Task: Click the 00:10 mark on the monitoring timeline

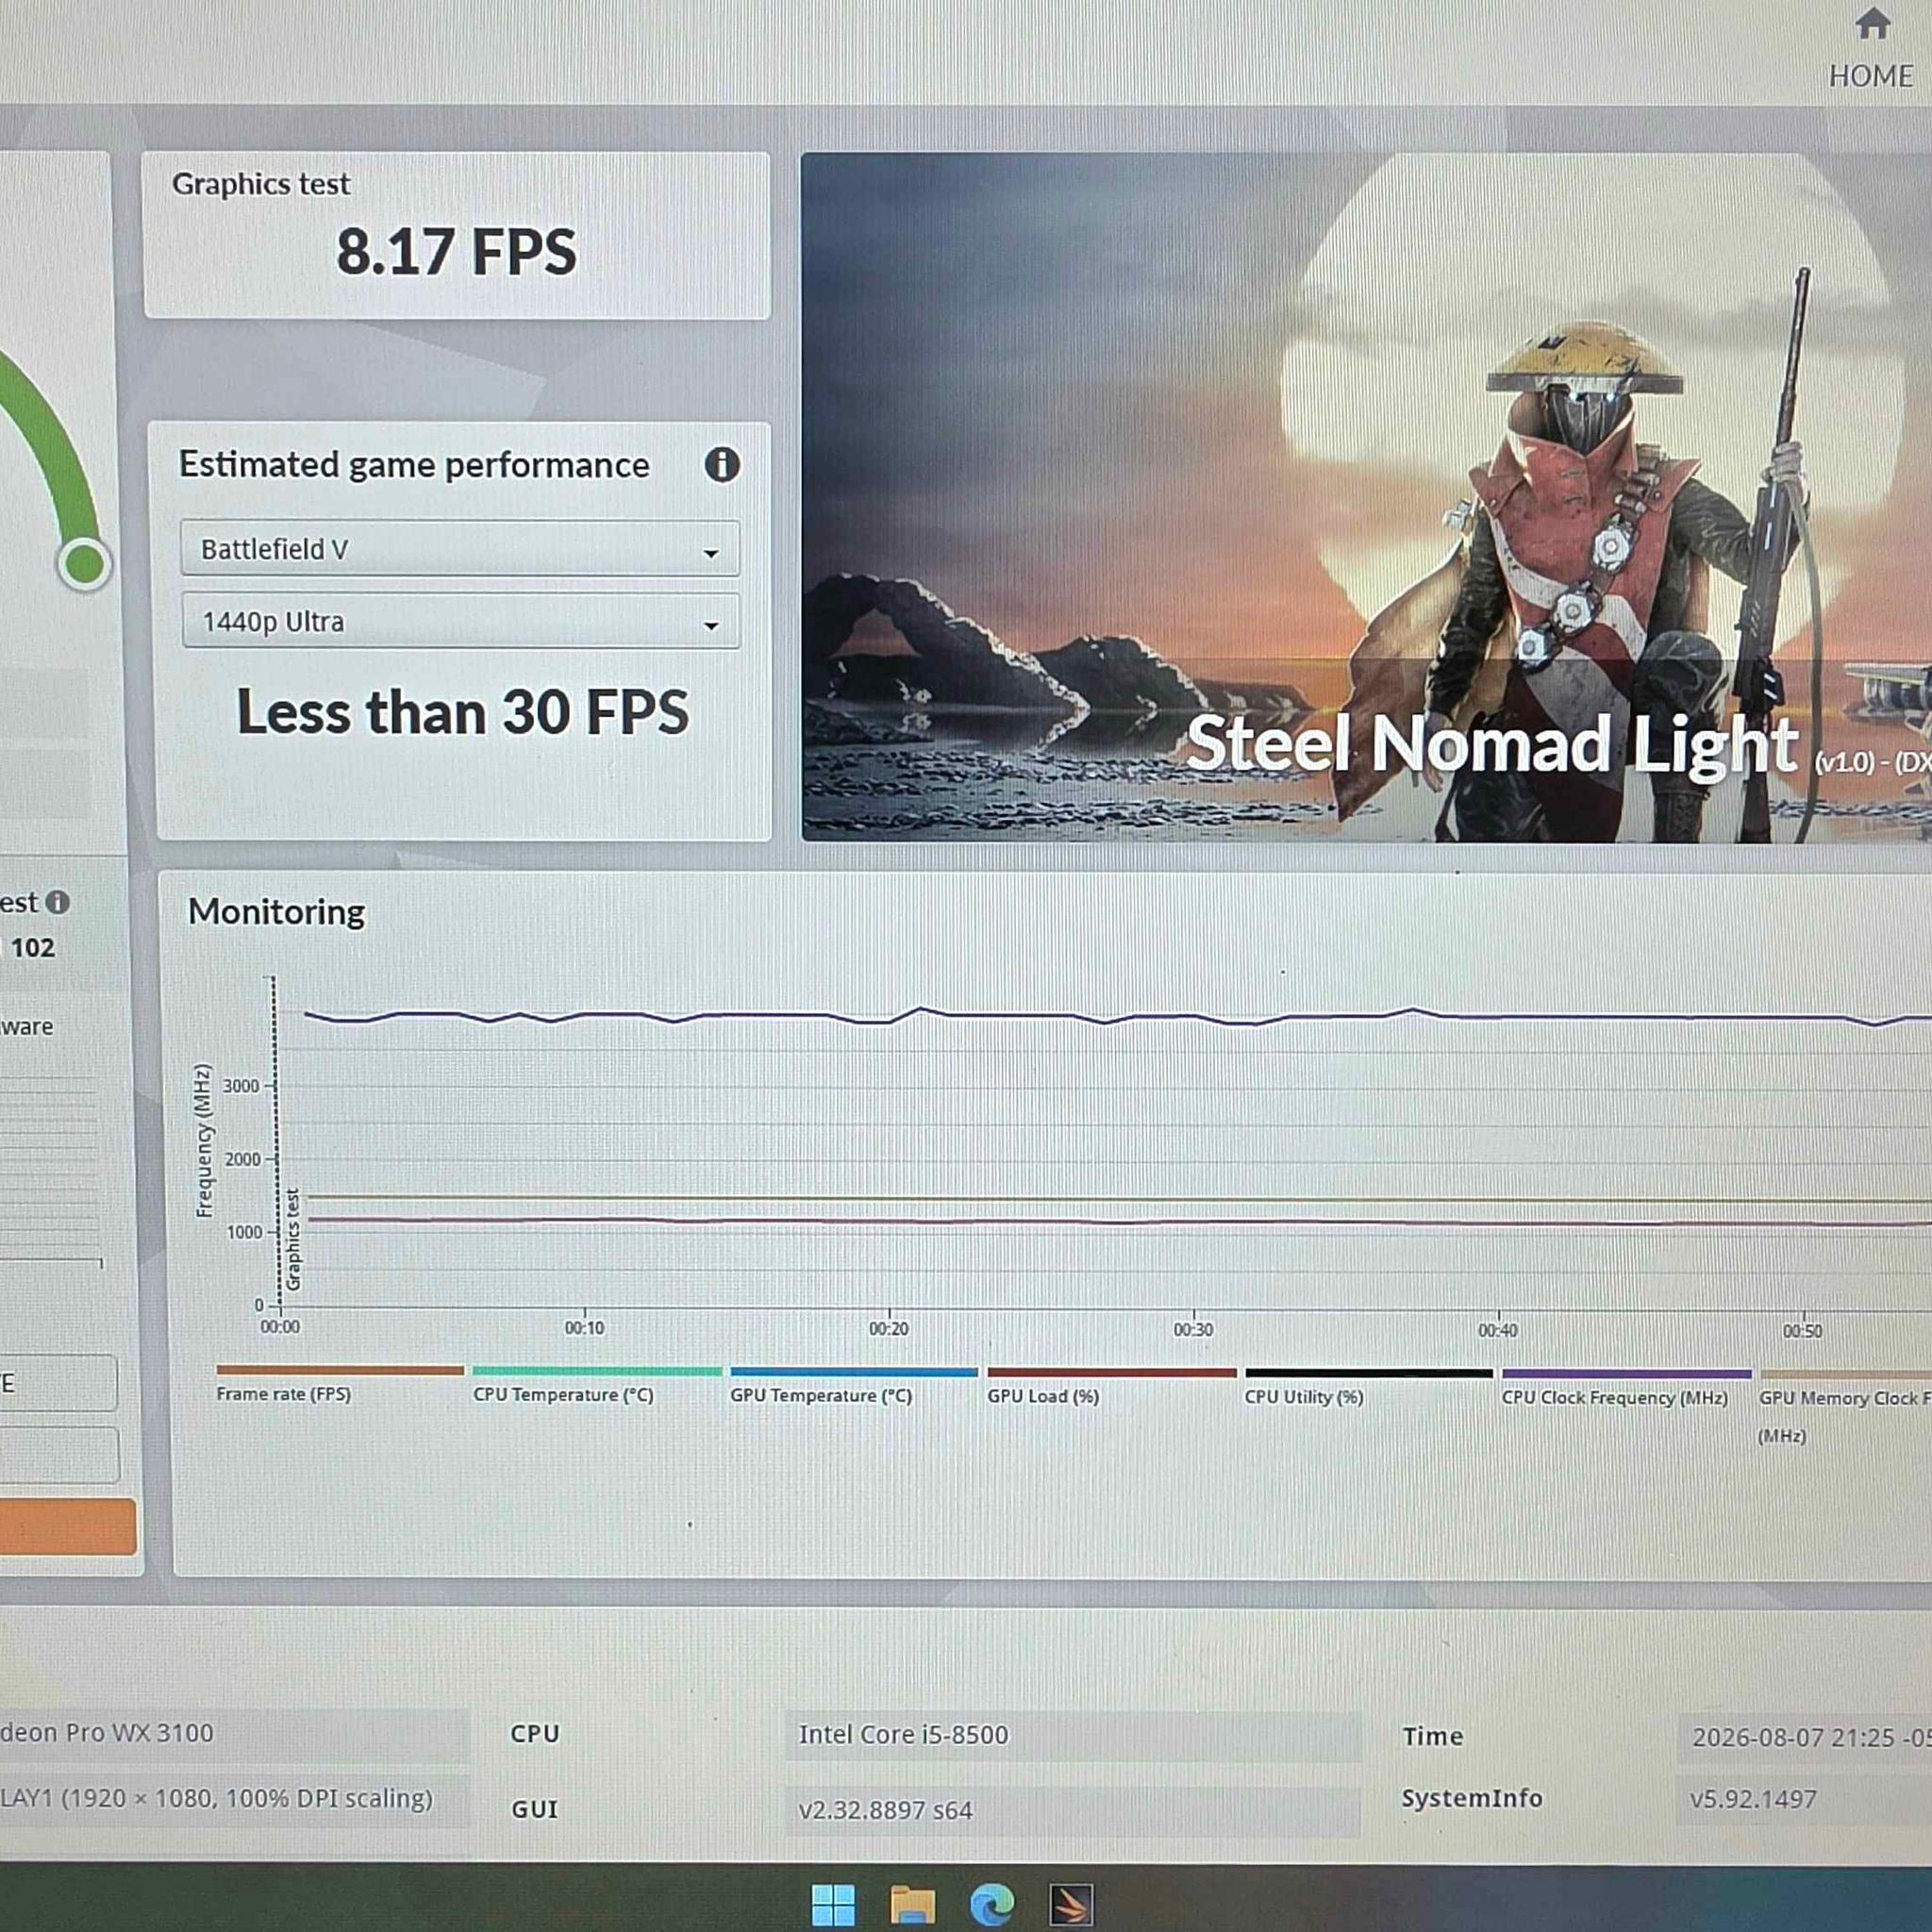Action: tap(585, 1328)
